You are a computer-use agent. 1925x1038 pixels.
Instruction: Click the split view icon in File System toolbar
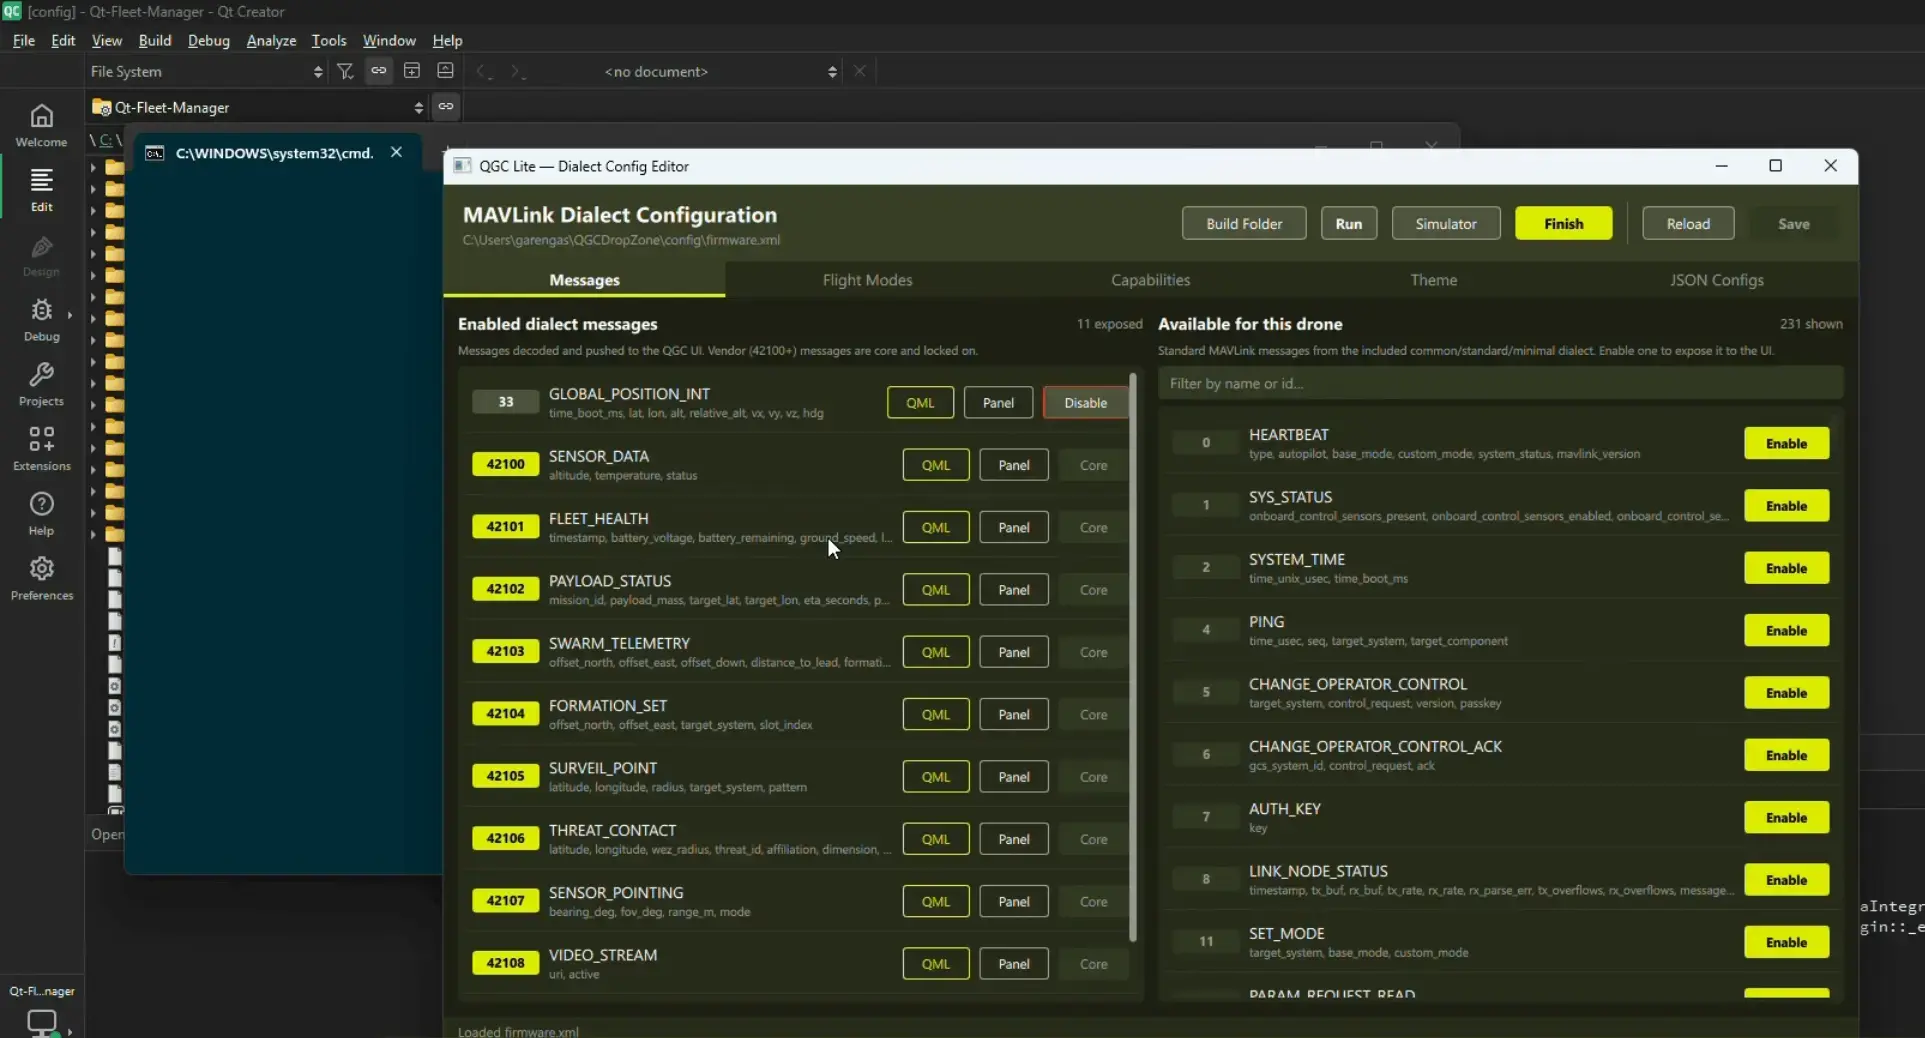[x=412, y=71]
